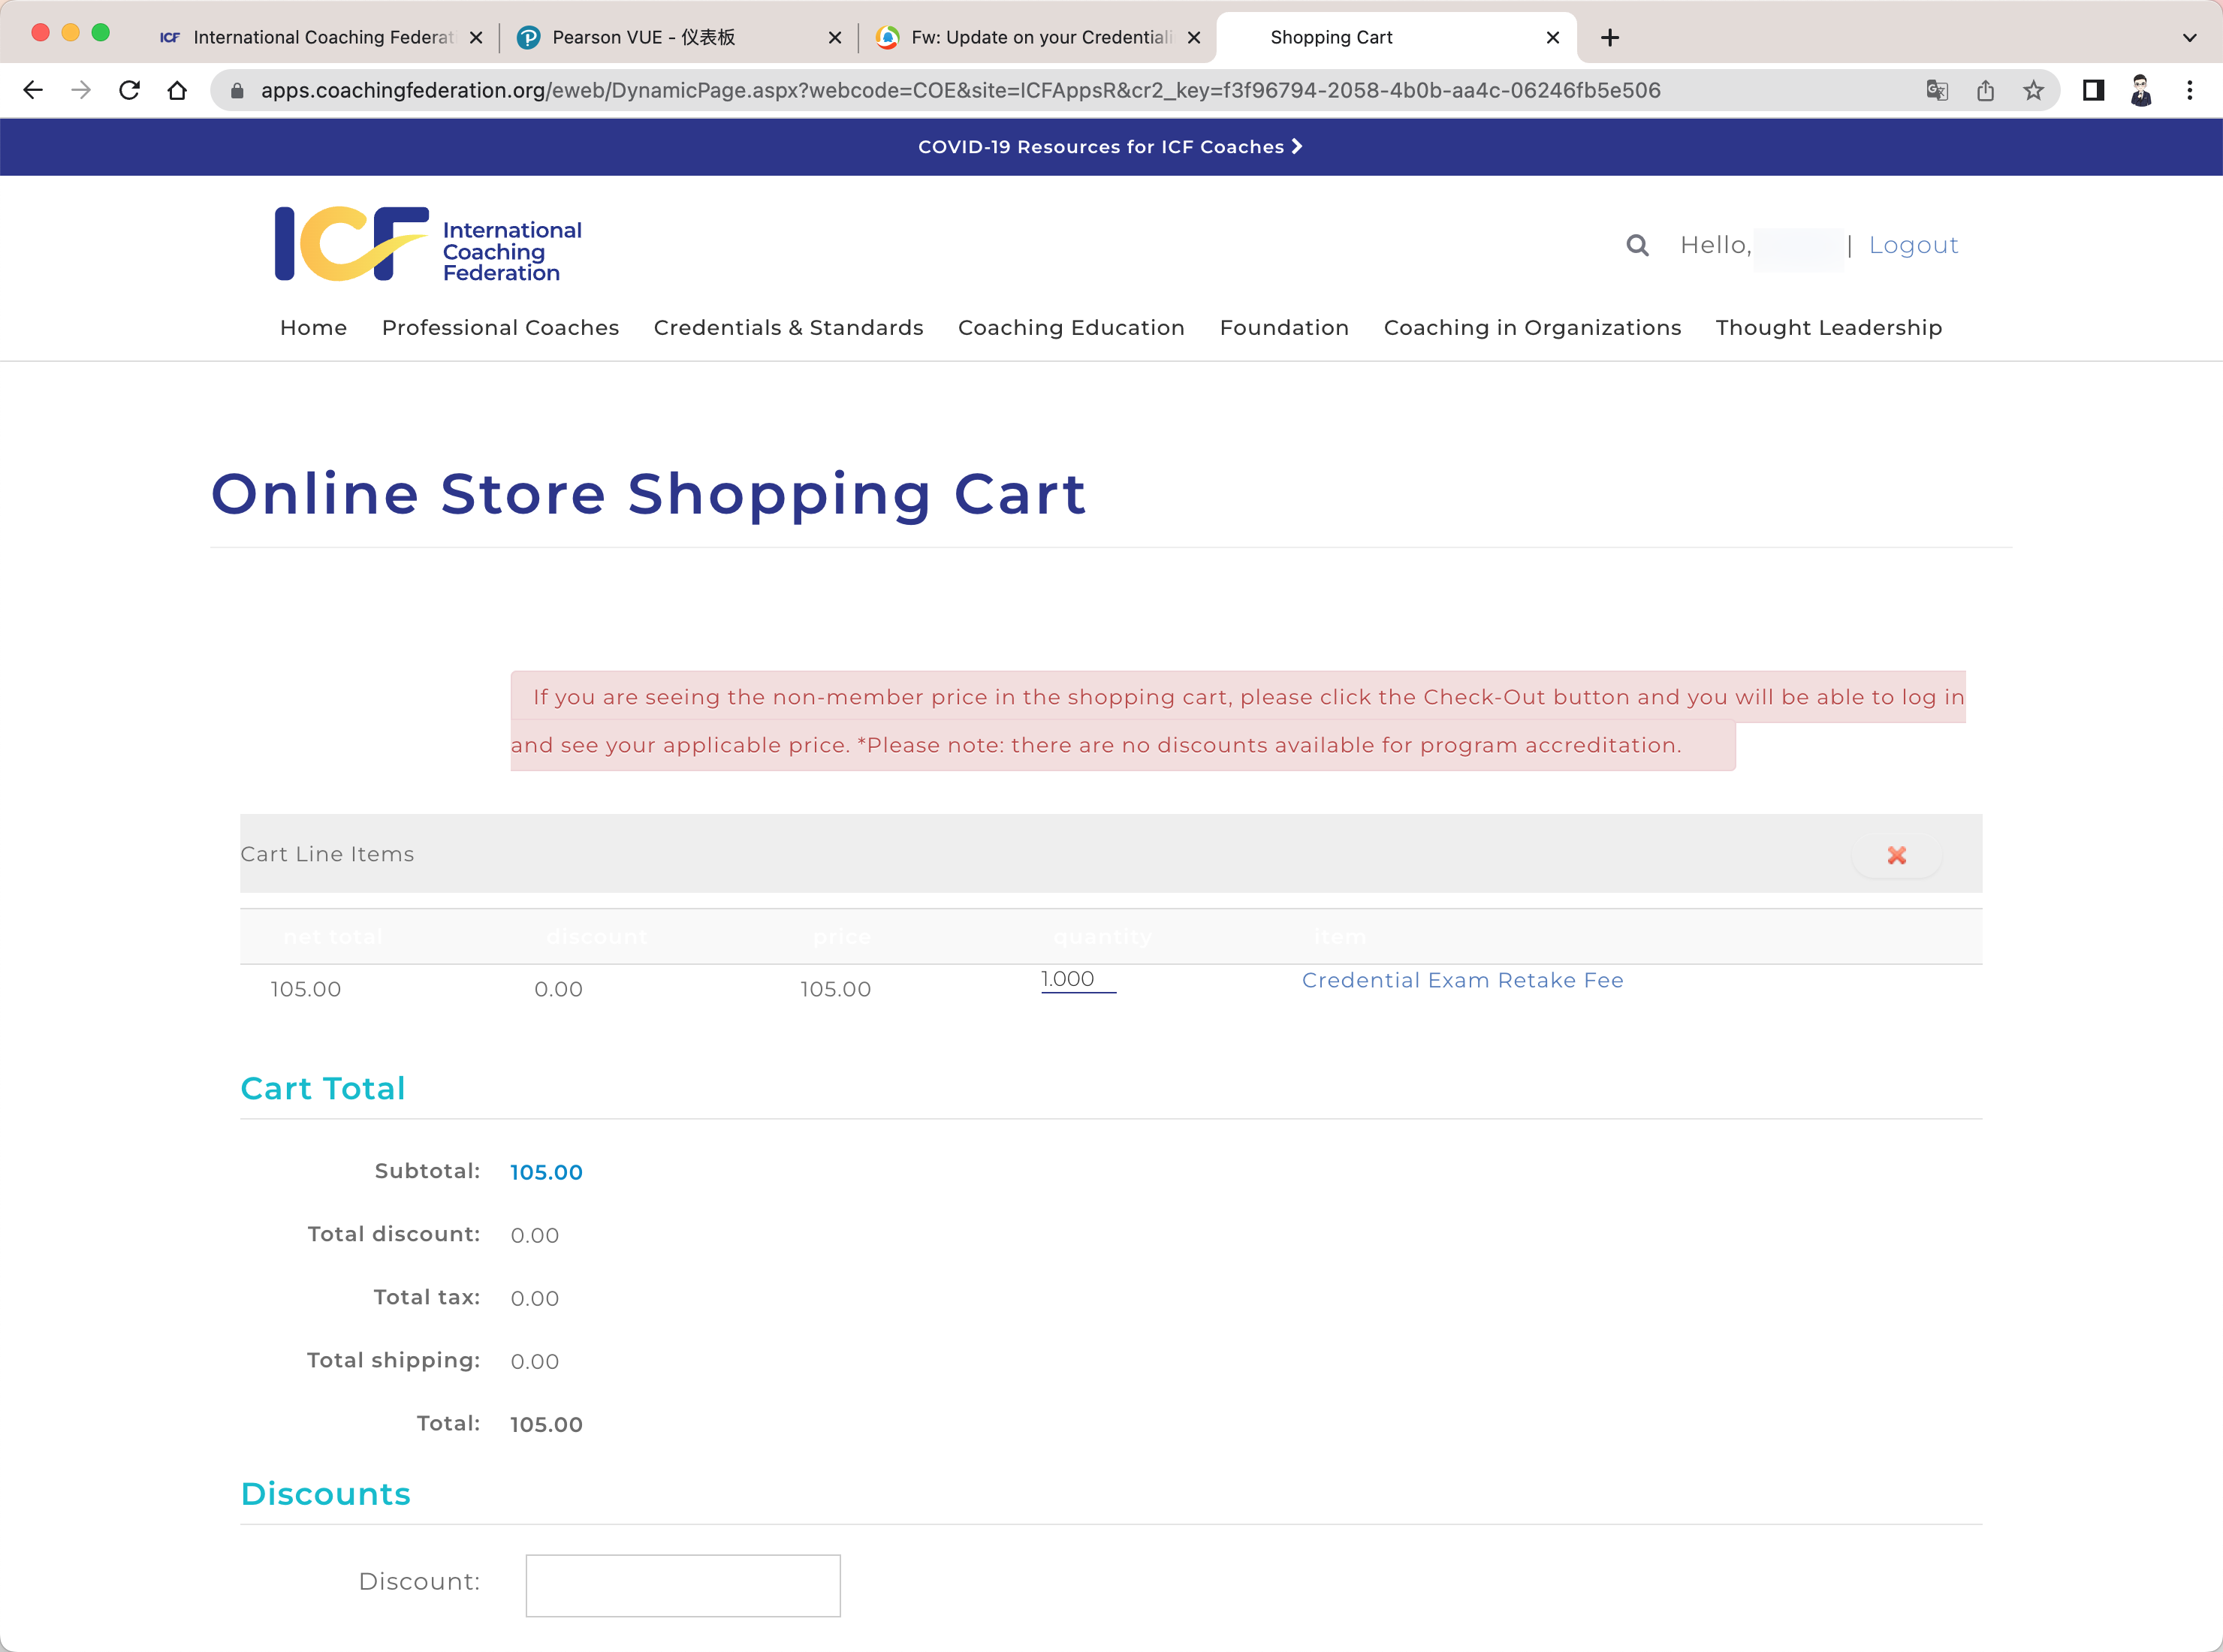
Task: Open the Chrome three-dot menu
Action: coord(2189,90)
